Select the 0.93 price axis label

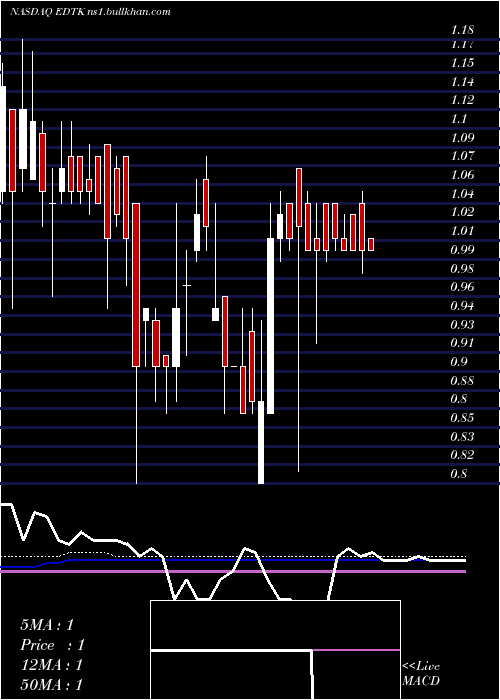[x=462, y=324]
